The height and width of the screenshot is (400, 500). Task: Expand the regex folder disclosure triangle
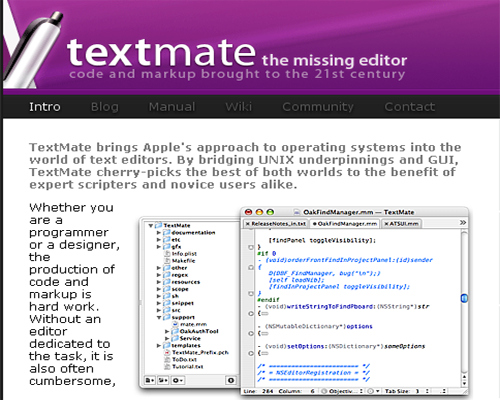pos(159,275)
